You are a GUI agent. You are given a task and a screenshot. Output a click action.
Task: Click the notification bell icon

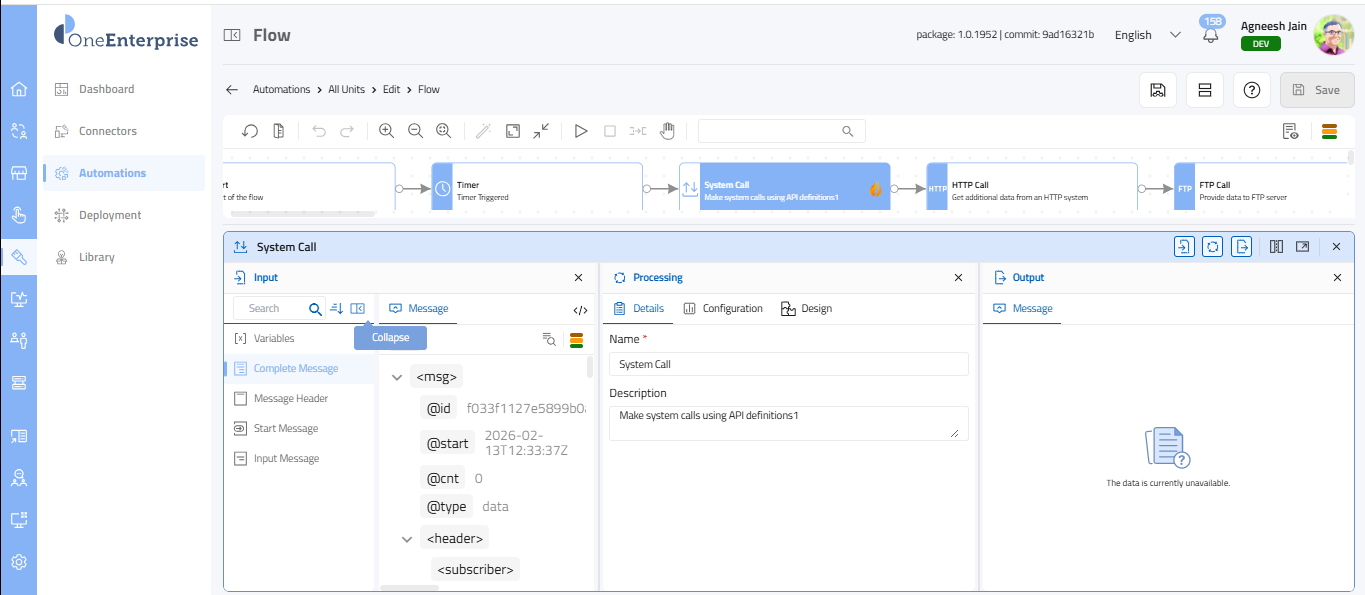(1211, 36)
